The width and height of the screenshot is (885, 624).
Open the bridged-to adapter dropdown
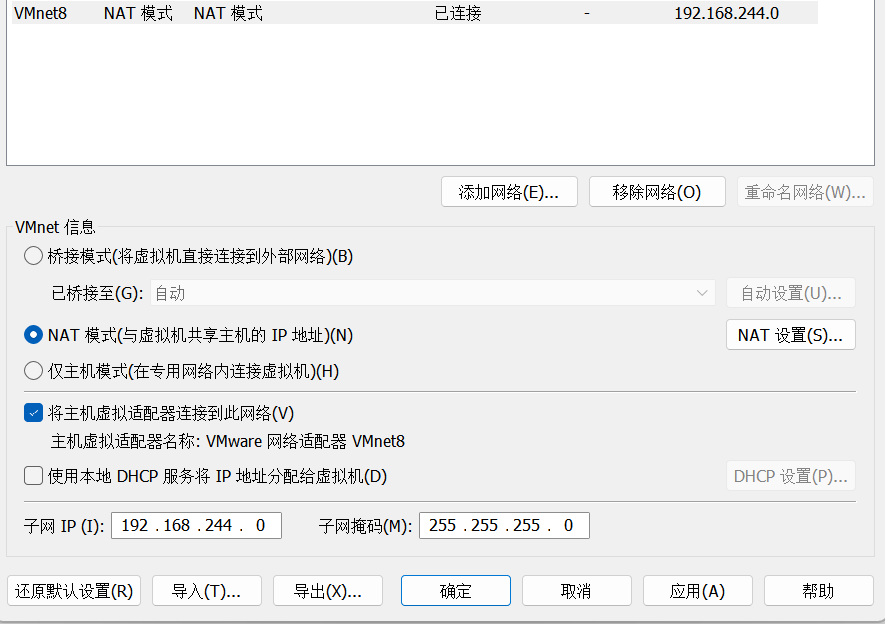pos(432,293)
